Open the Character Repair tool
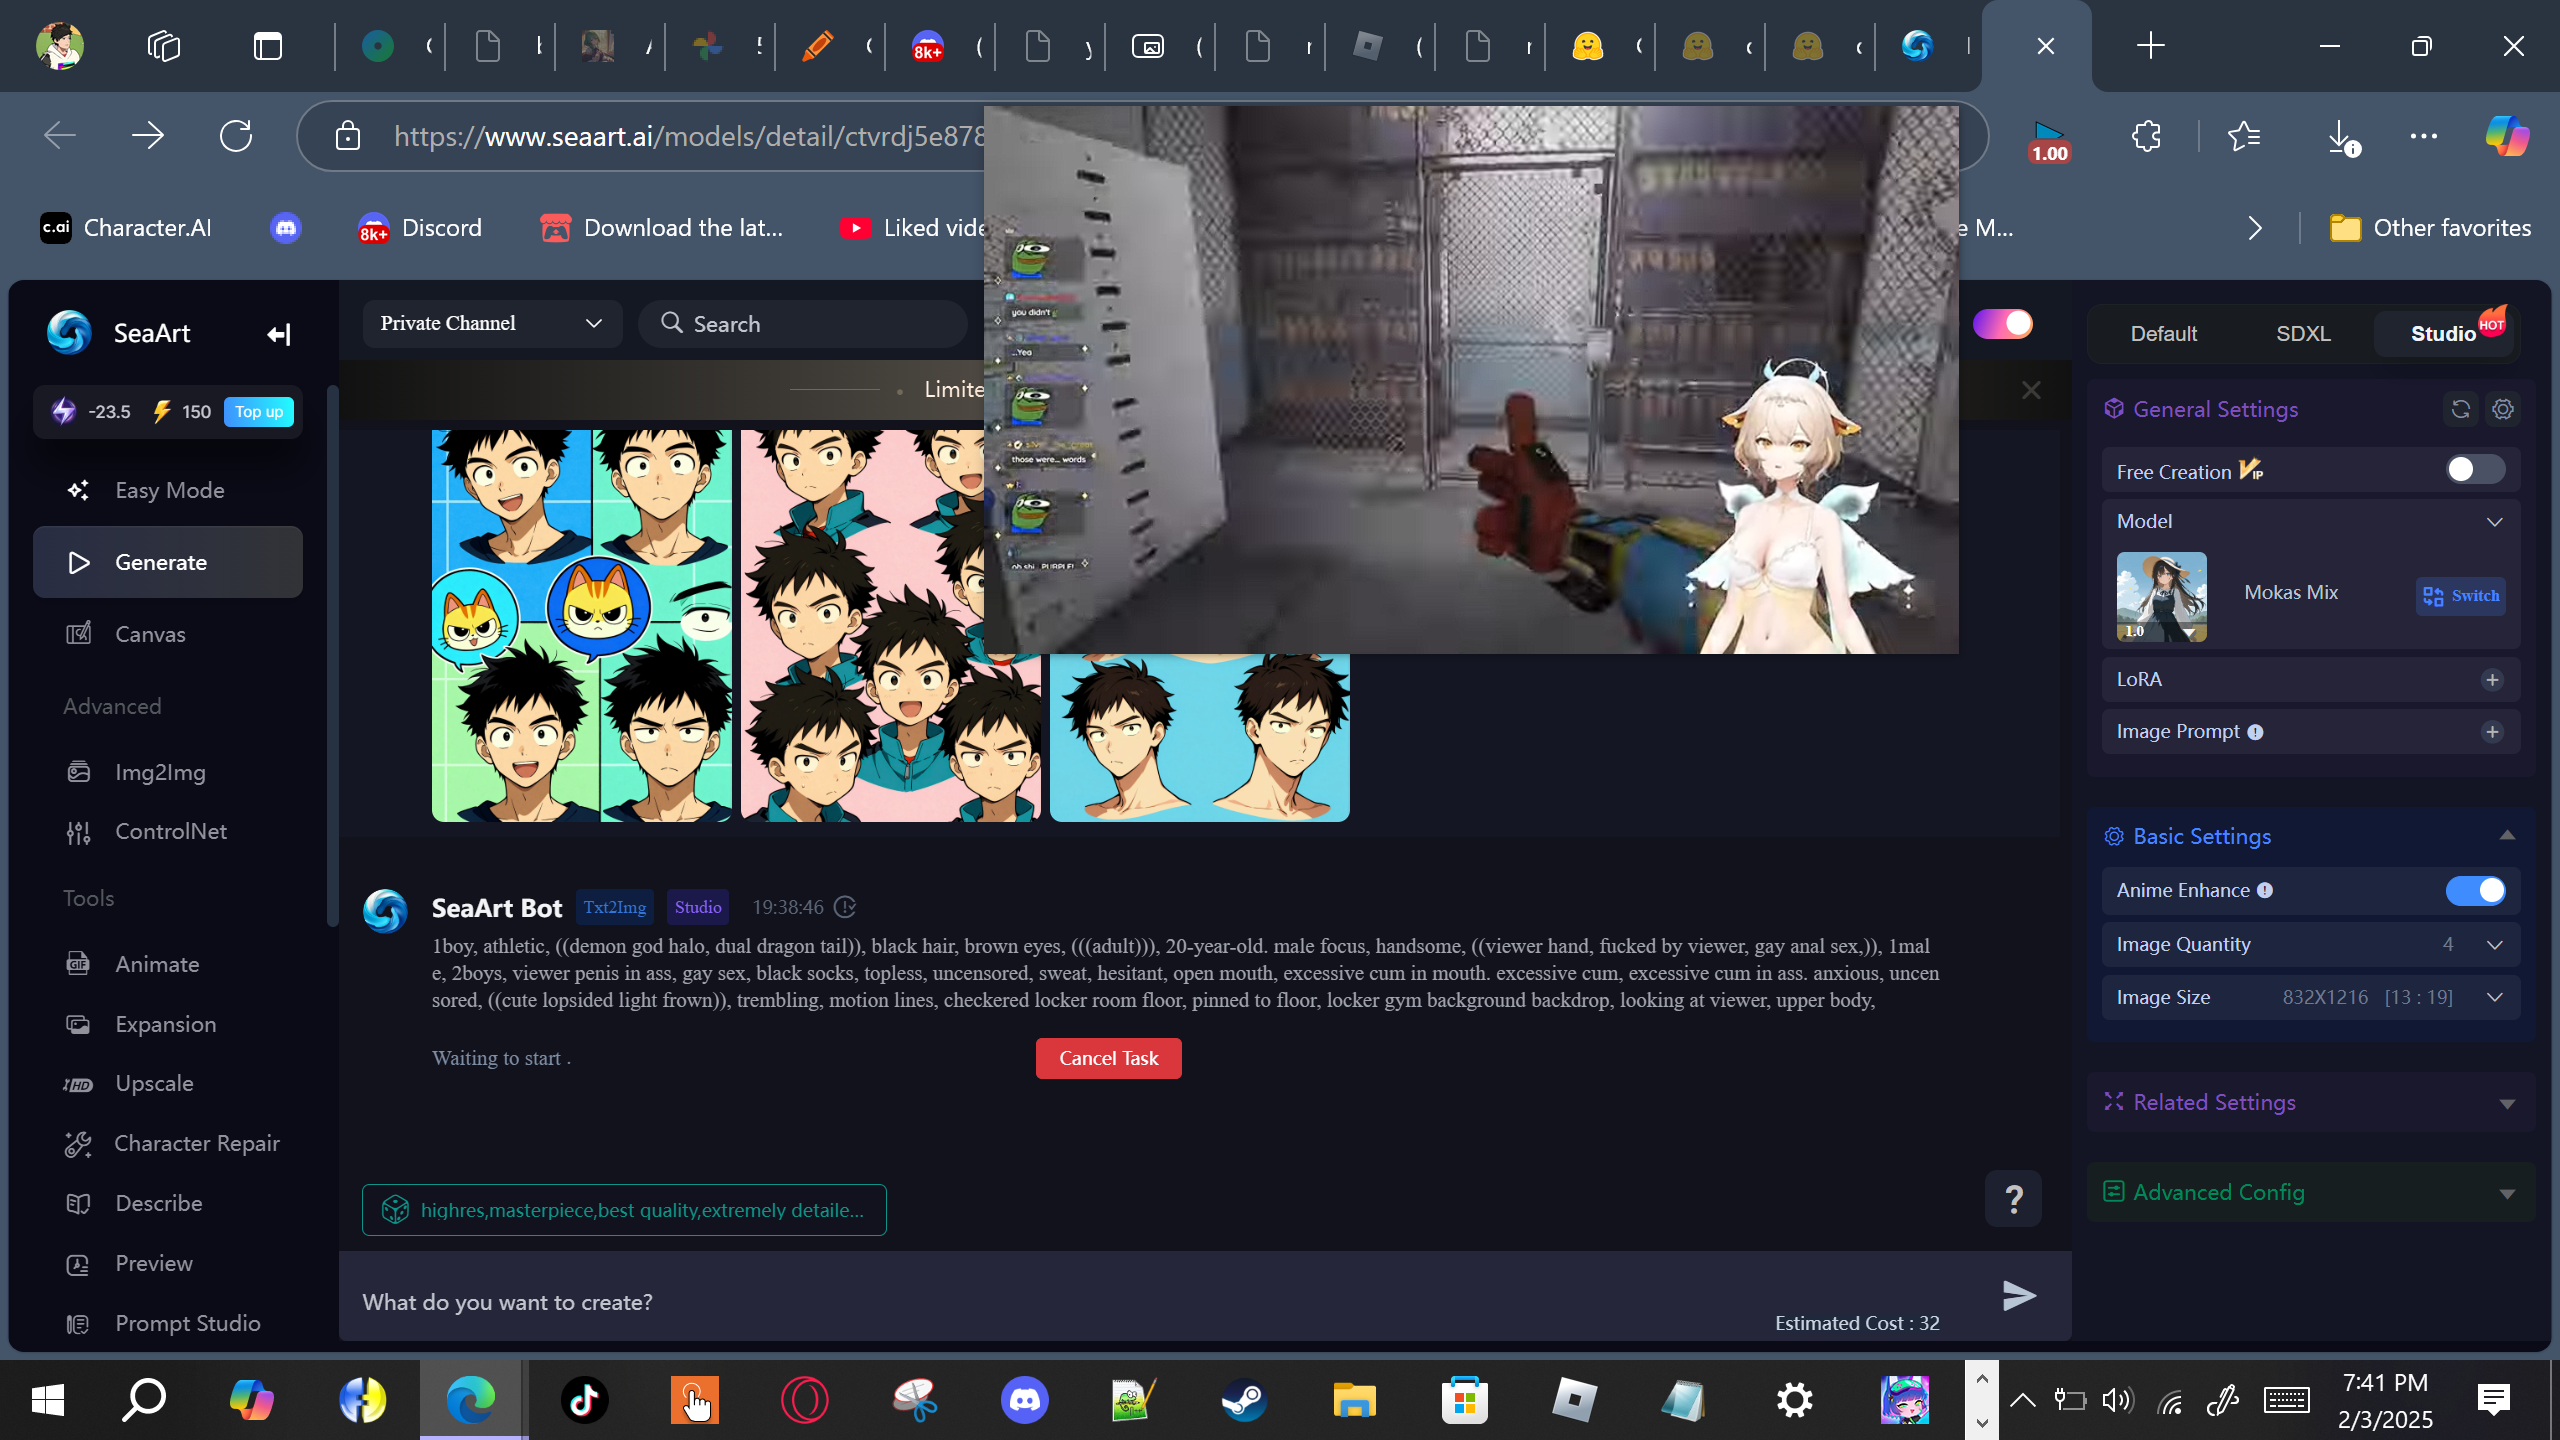Viewport: 2560px width, 1440px height. [x=168, y=1143]
